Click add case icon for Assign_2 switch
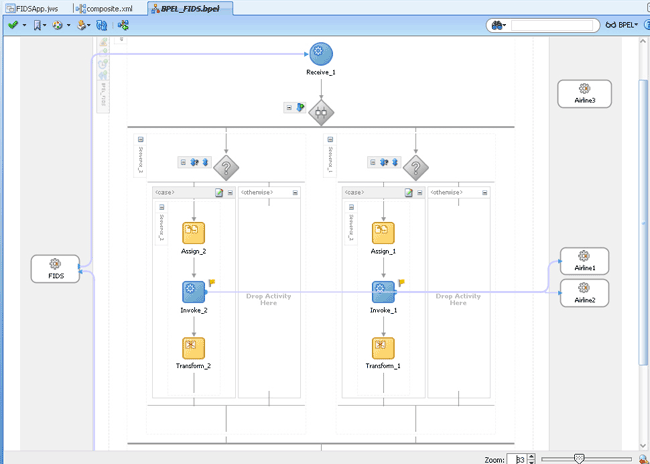 [x=194, y=162]
